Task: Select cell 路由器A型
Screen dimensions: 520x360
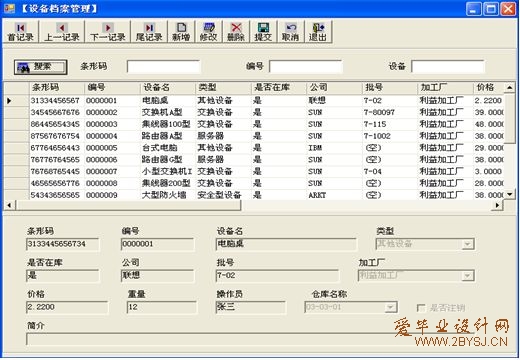Action: (x=168, y=136)
